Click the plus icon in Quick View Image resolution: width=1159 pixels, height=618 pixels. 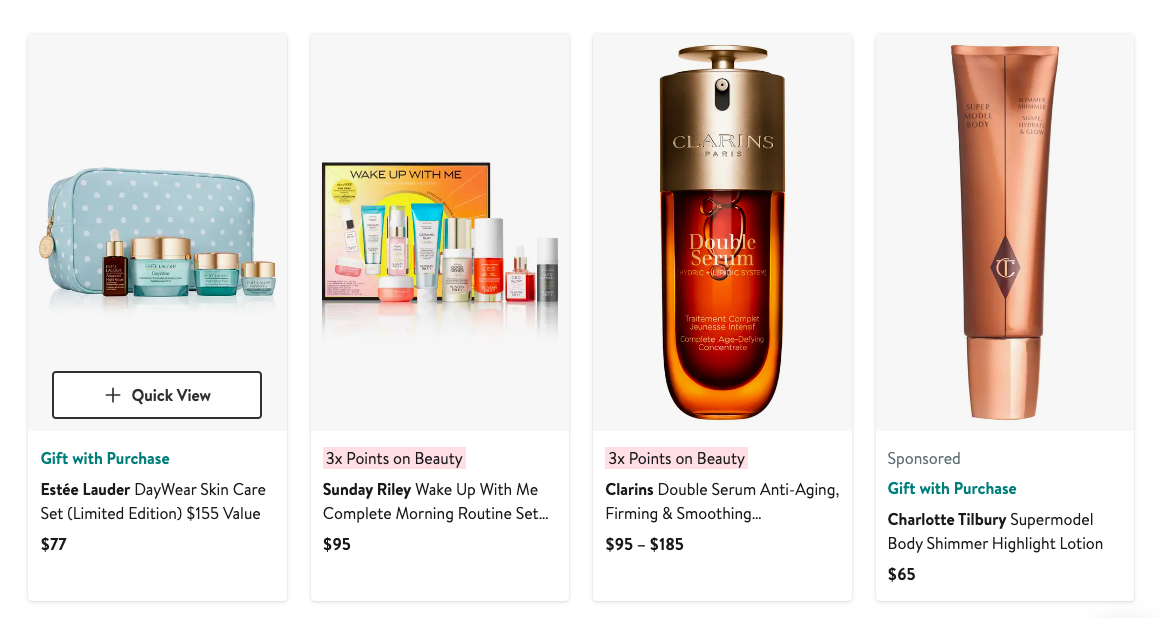(x=112, y=395)
